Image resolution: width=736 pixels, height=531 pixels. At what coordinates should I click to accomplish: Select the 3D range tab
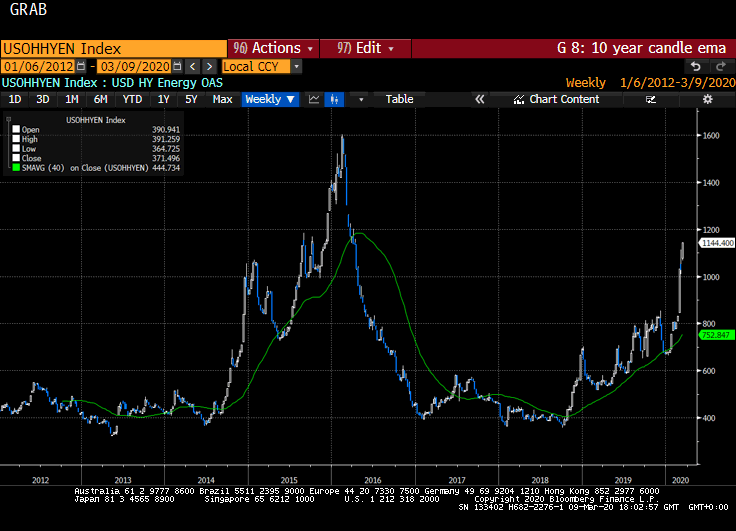pos(43,100)
